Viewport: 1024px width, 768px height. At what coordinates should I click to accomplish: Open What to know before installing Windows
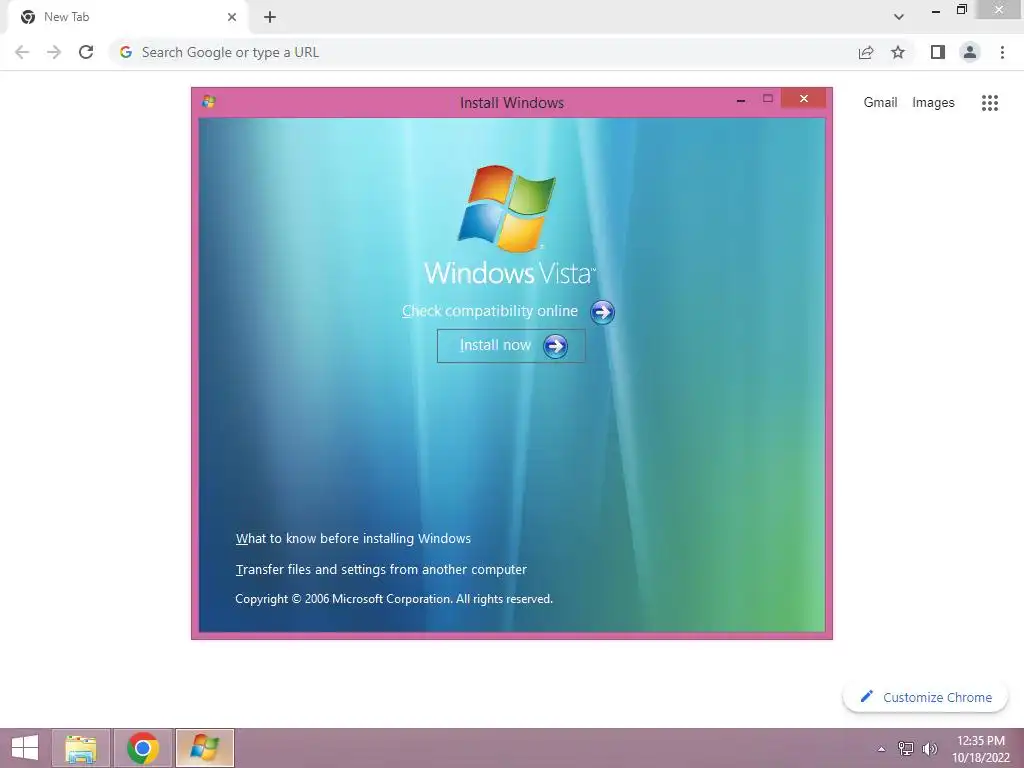(x=353, y=538)
